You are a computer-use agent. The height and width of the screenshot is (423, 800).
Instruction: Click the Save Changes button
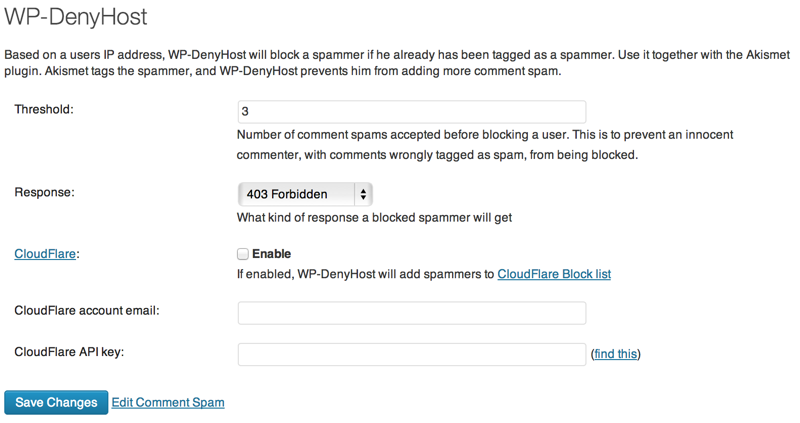point(56,402)
